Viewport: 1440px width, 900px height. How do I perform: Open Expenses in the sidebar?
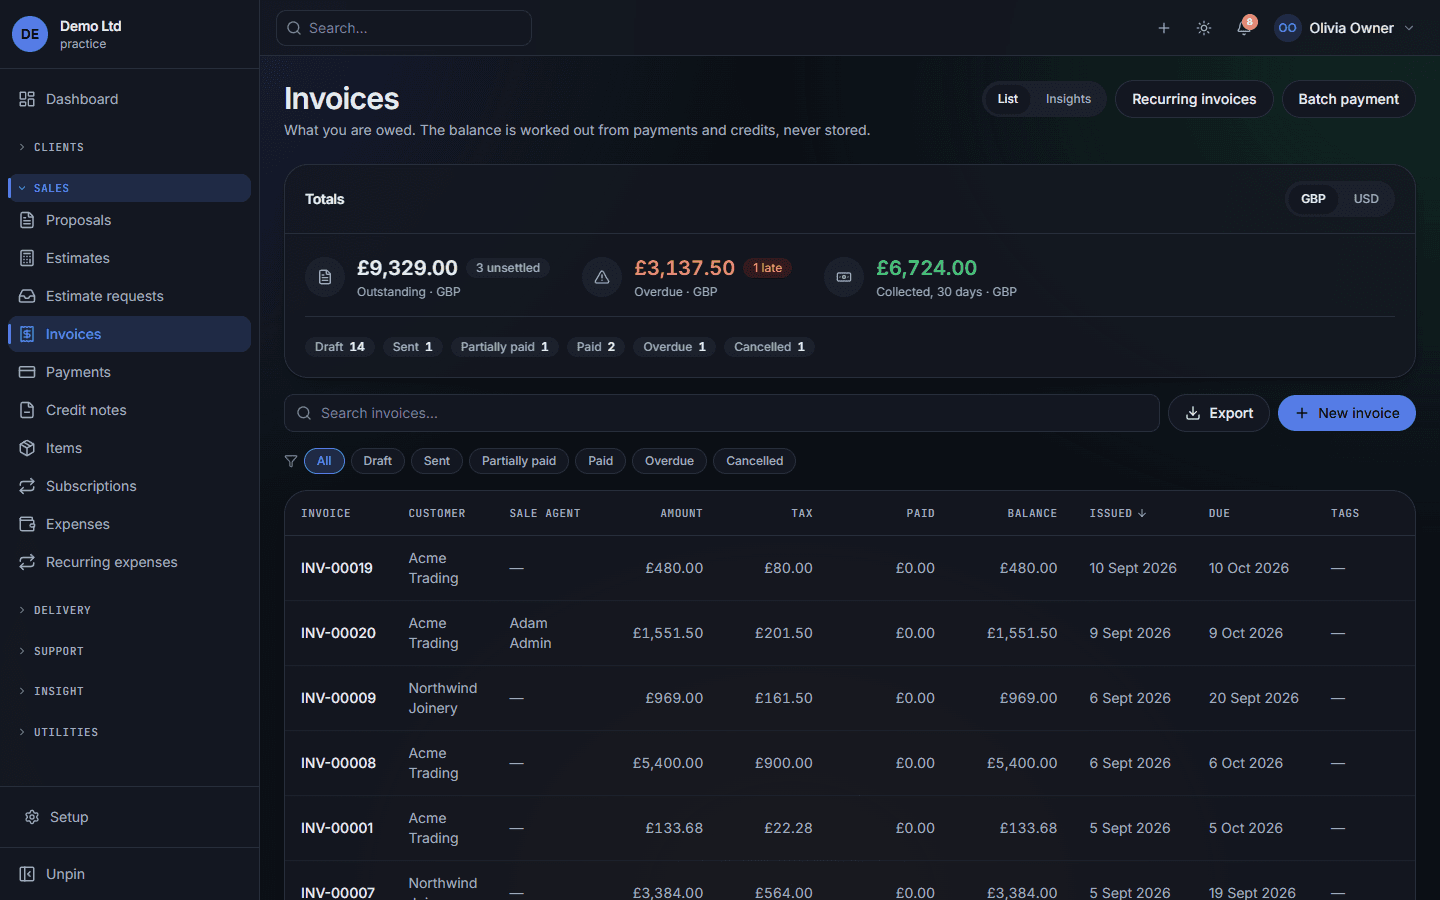tap(129, 524)
